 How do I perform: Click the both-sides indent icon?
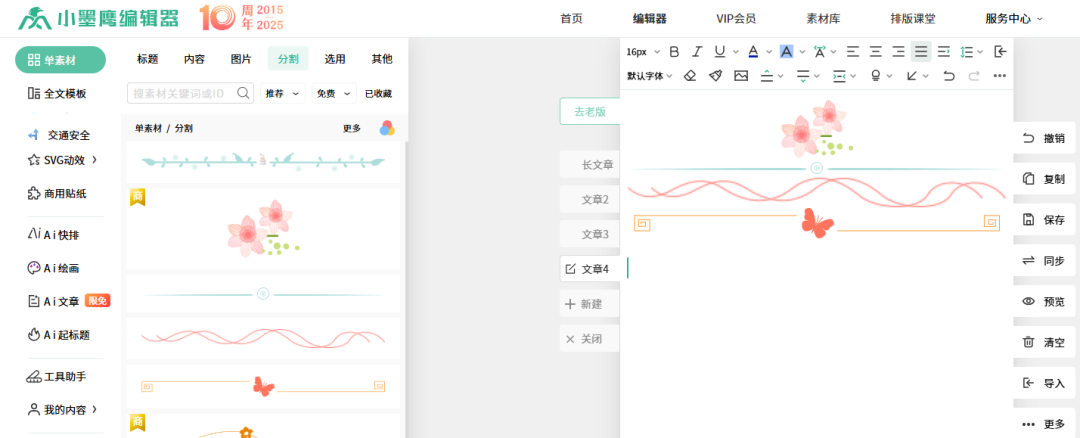(x=839, y=76)
